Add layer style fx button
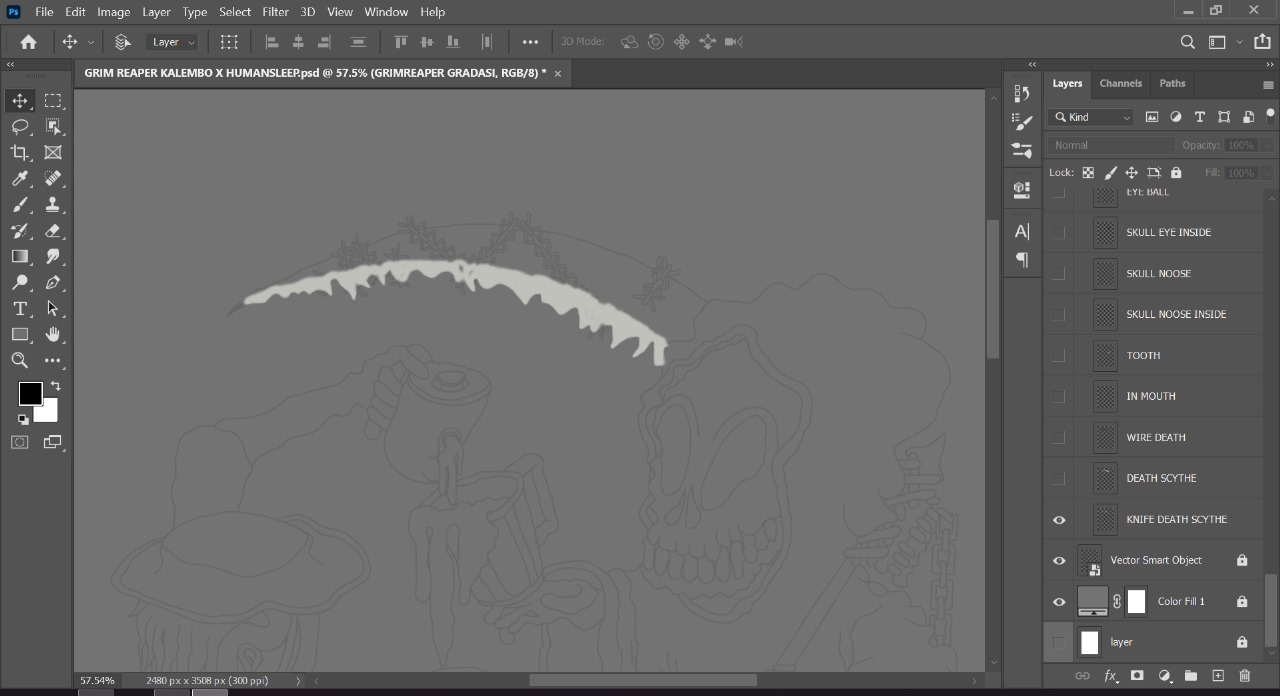The image size is (1280, 696). click(x=1110, y=676)
